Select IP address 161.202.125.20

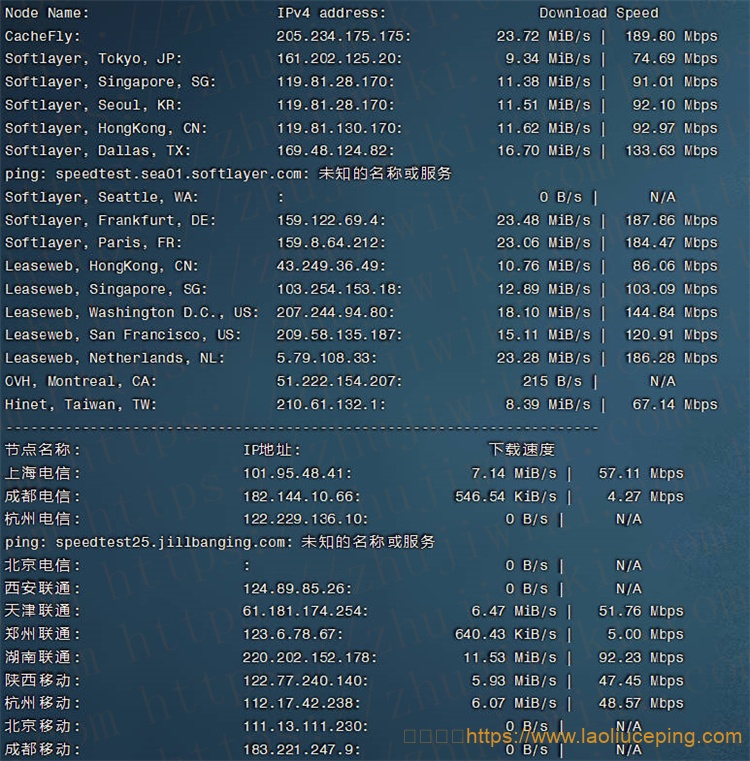click(x=339, y=59)
